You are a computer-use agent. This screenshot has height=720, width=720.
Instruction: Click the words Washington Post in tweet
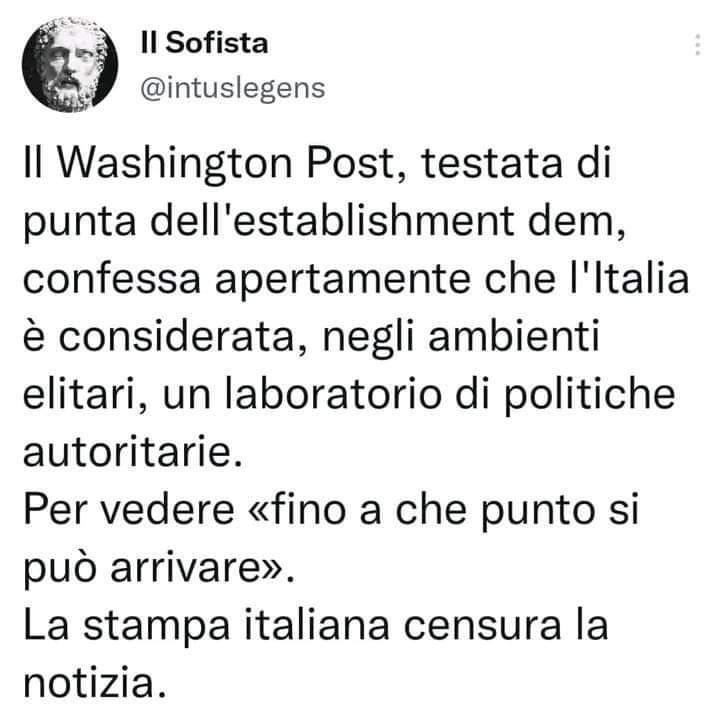click(225, 164)
